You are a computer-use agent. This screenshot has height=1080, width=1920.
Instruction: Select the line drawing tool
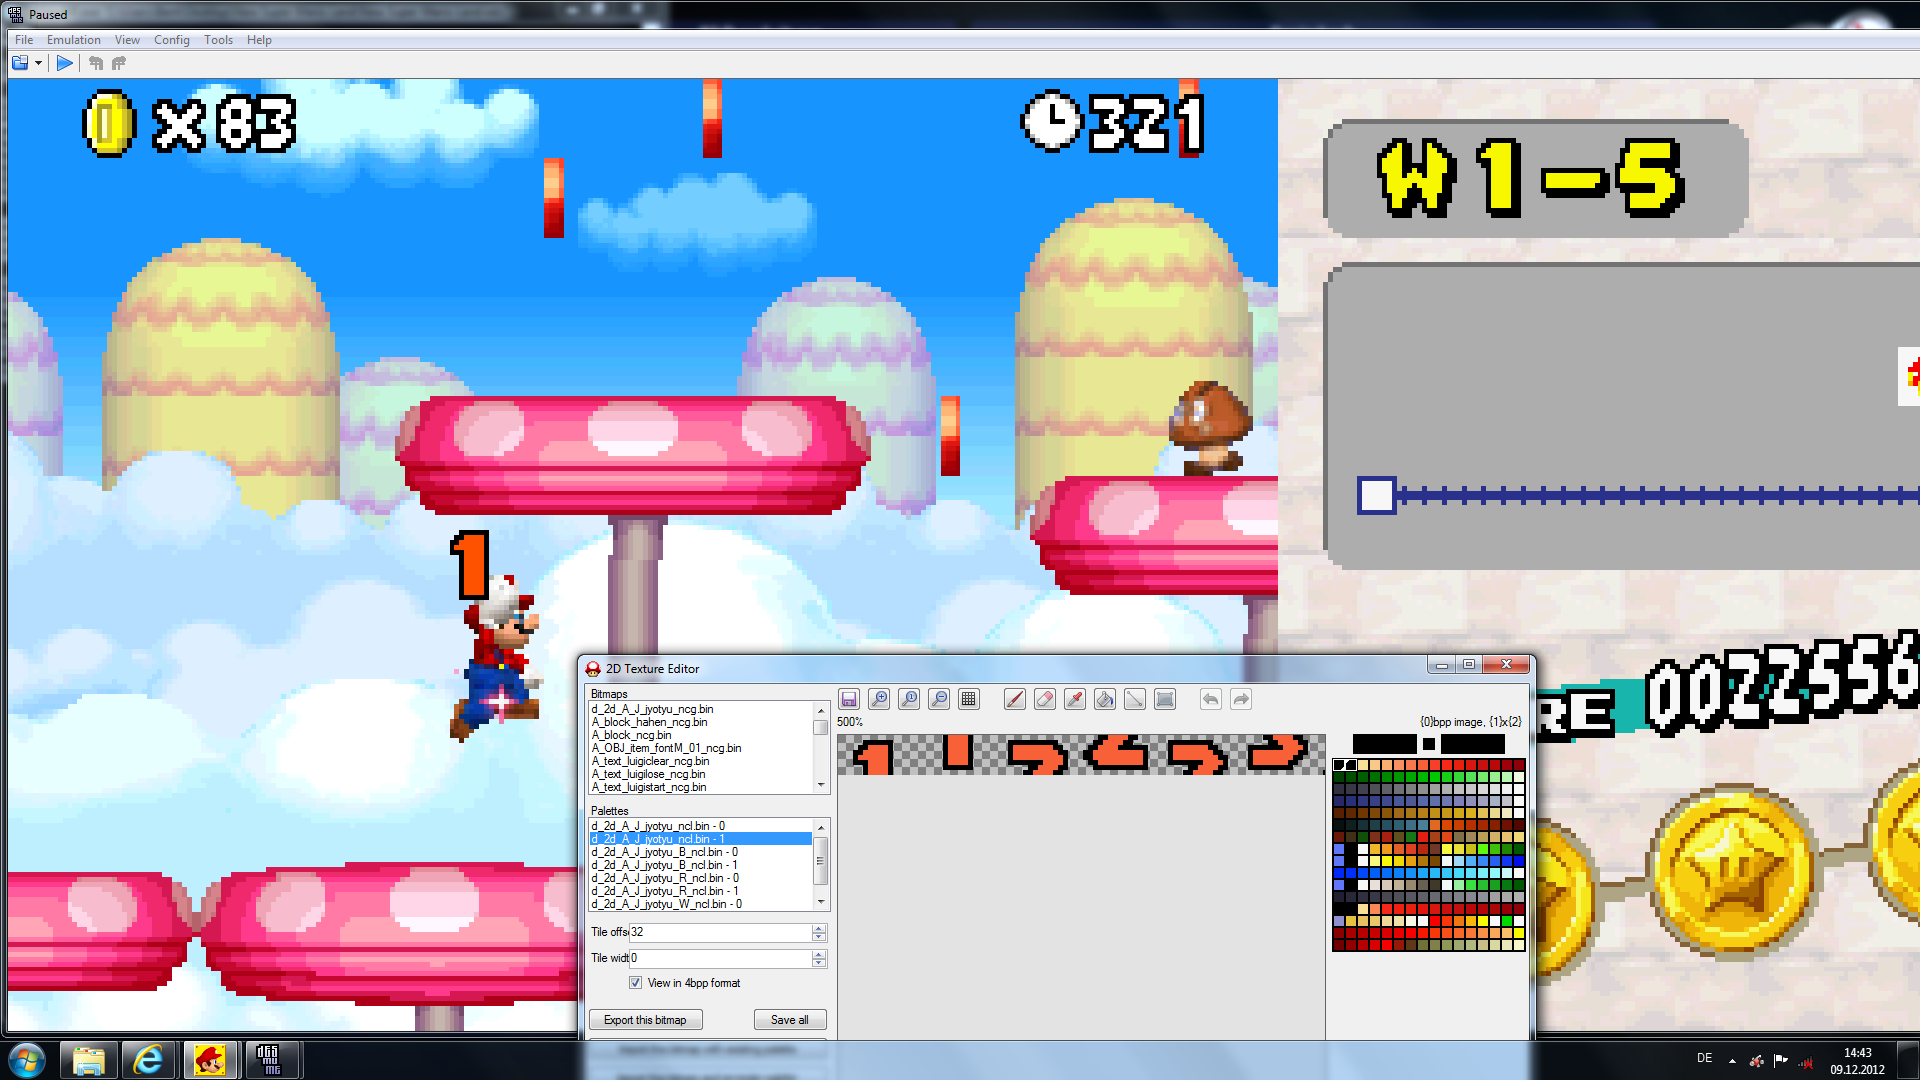coord(1134,699)
